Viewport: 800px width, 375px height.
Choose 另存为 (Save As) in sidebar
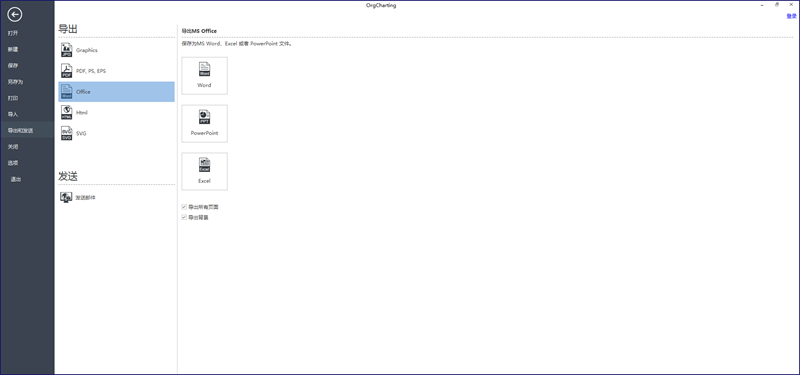[x=15, y=82]
